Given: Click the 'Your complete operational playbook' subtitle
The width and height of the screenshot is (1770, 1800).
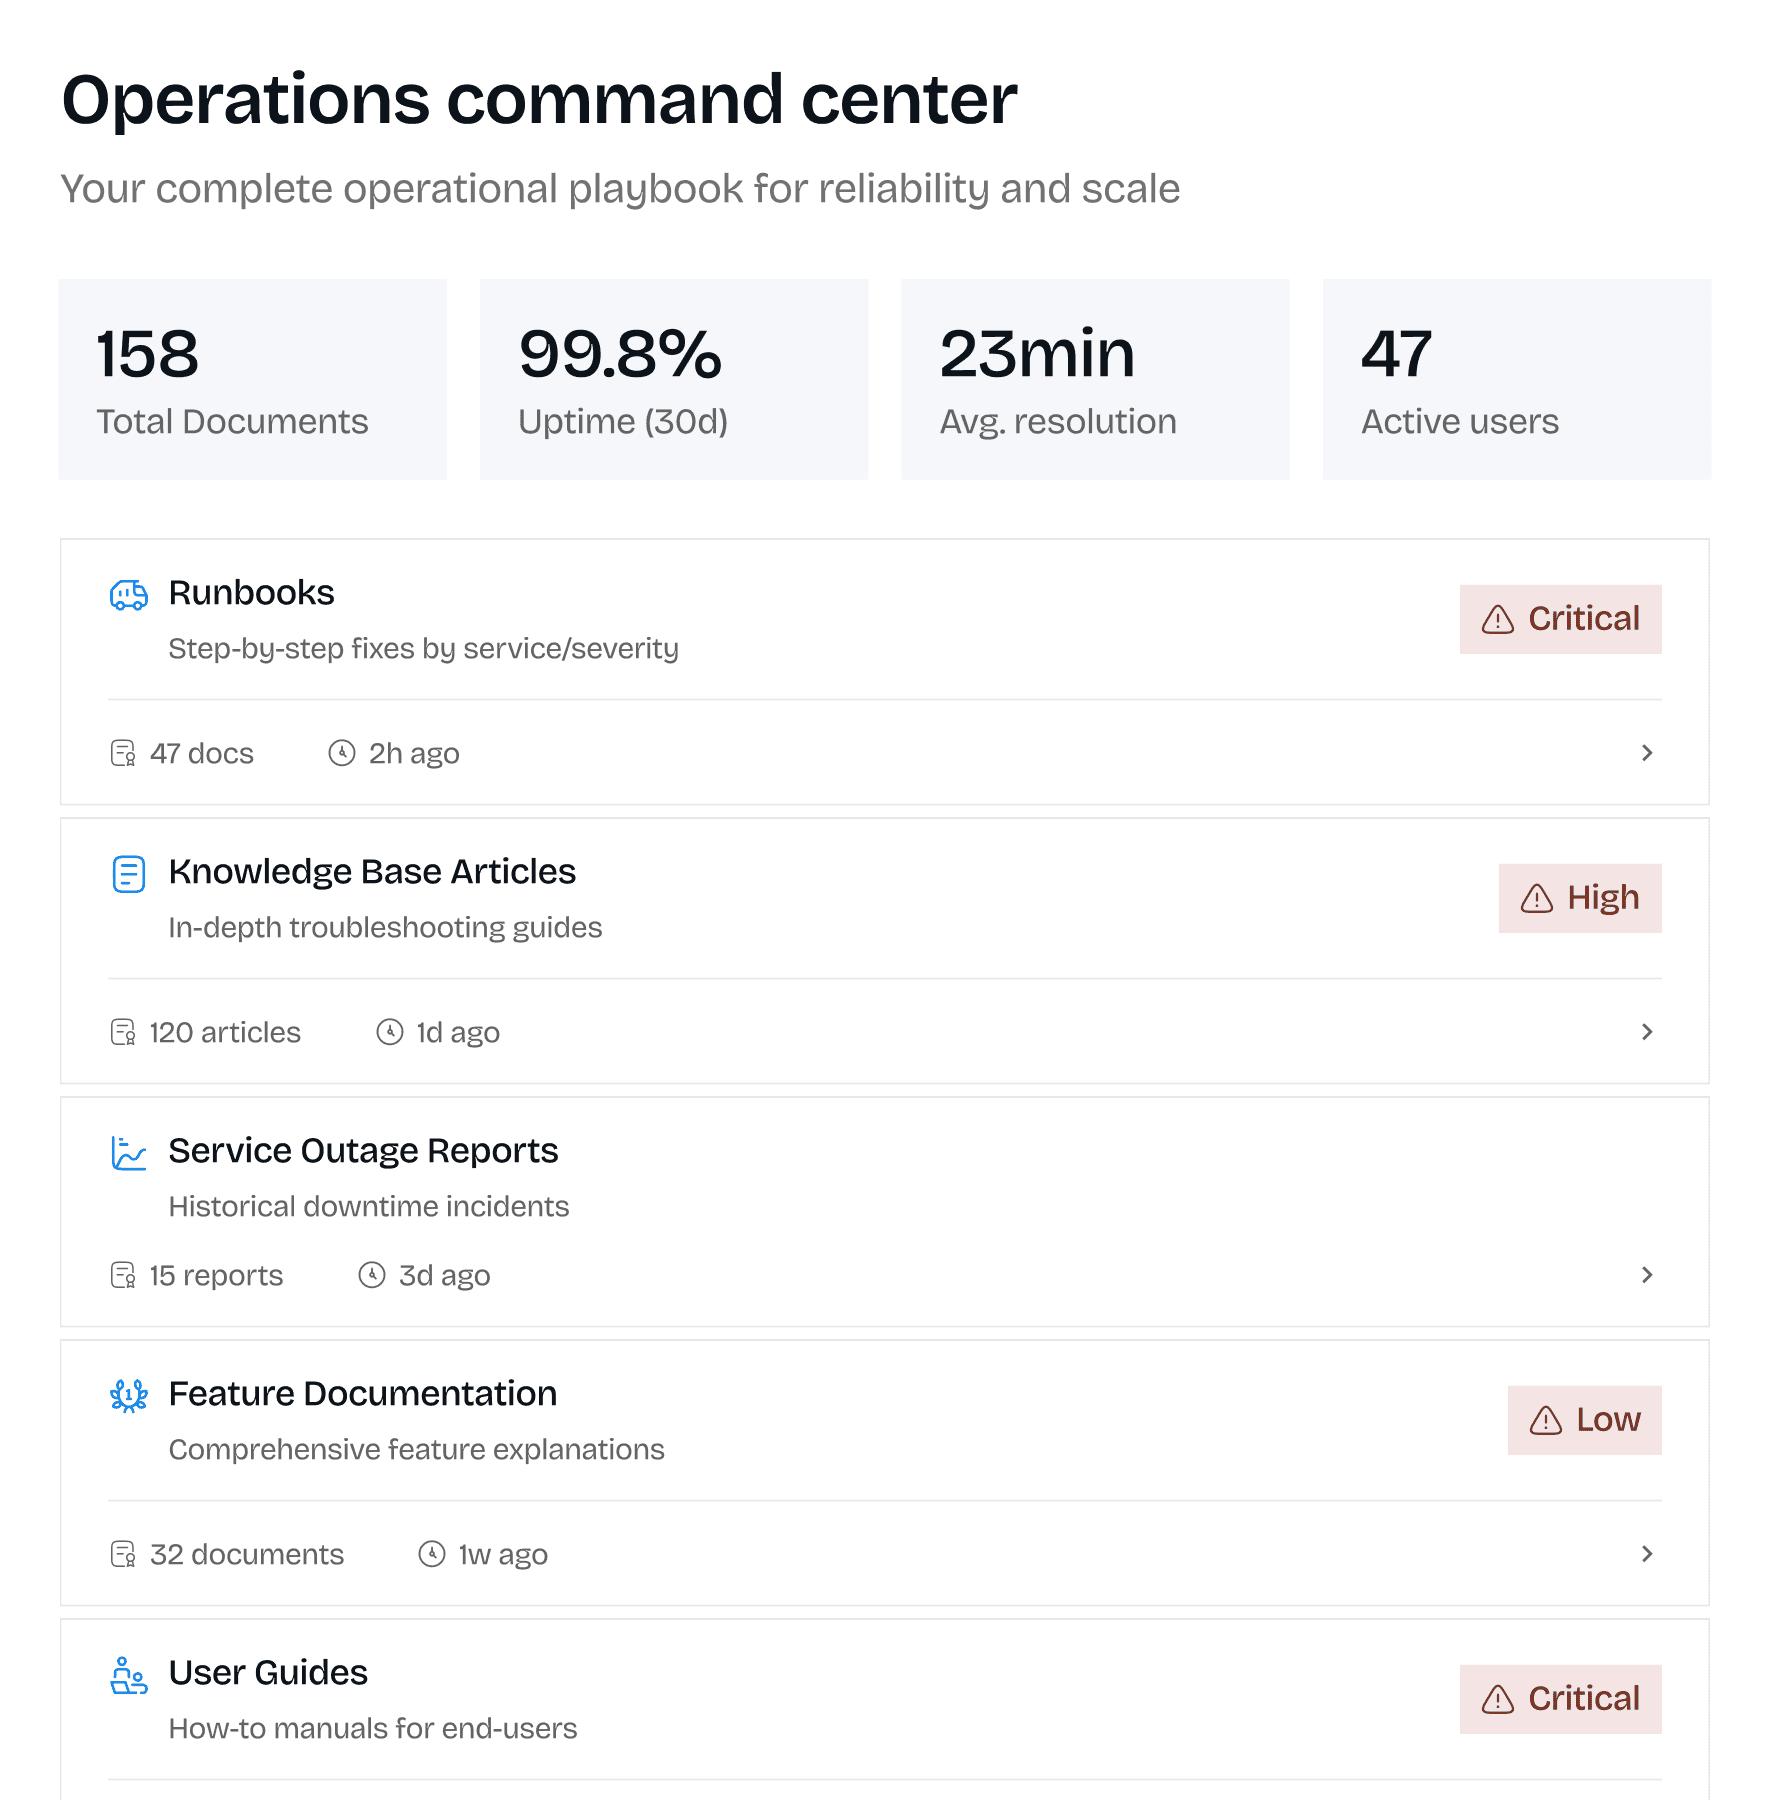Looking at the screenshot, I should (620, 189).
